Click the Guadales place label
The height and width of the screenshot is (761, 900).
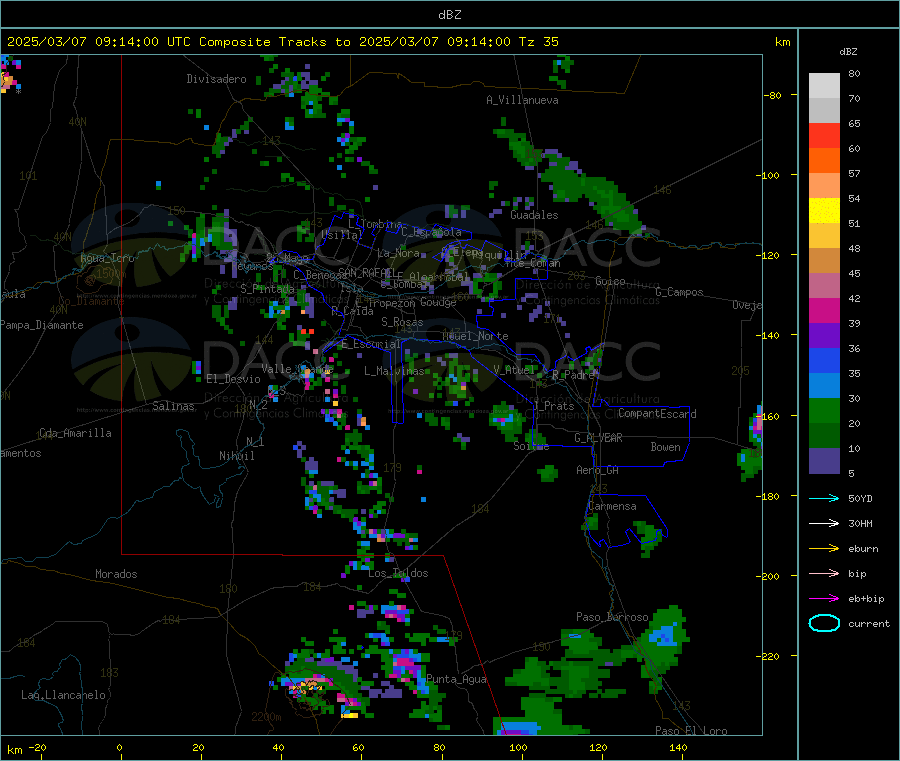point(534,215)
